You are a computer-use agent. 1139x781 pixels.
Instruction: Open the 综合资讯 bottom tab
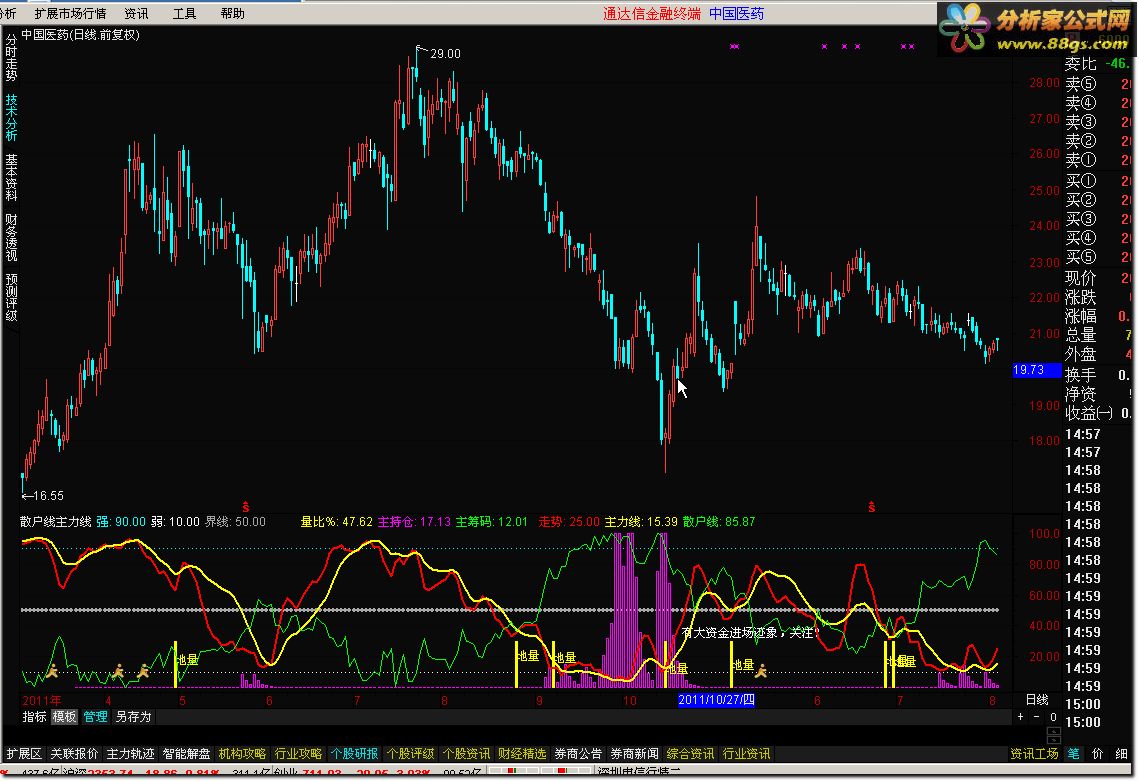690,754
